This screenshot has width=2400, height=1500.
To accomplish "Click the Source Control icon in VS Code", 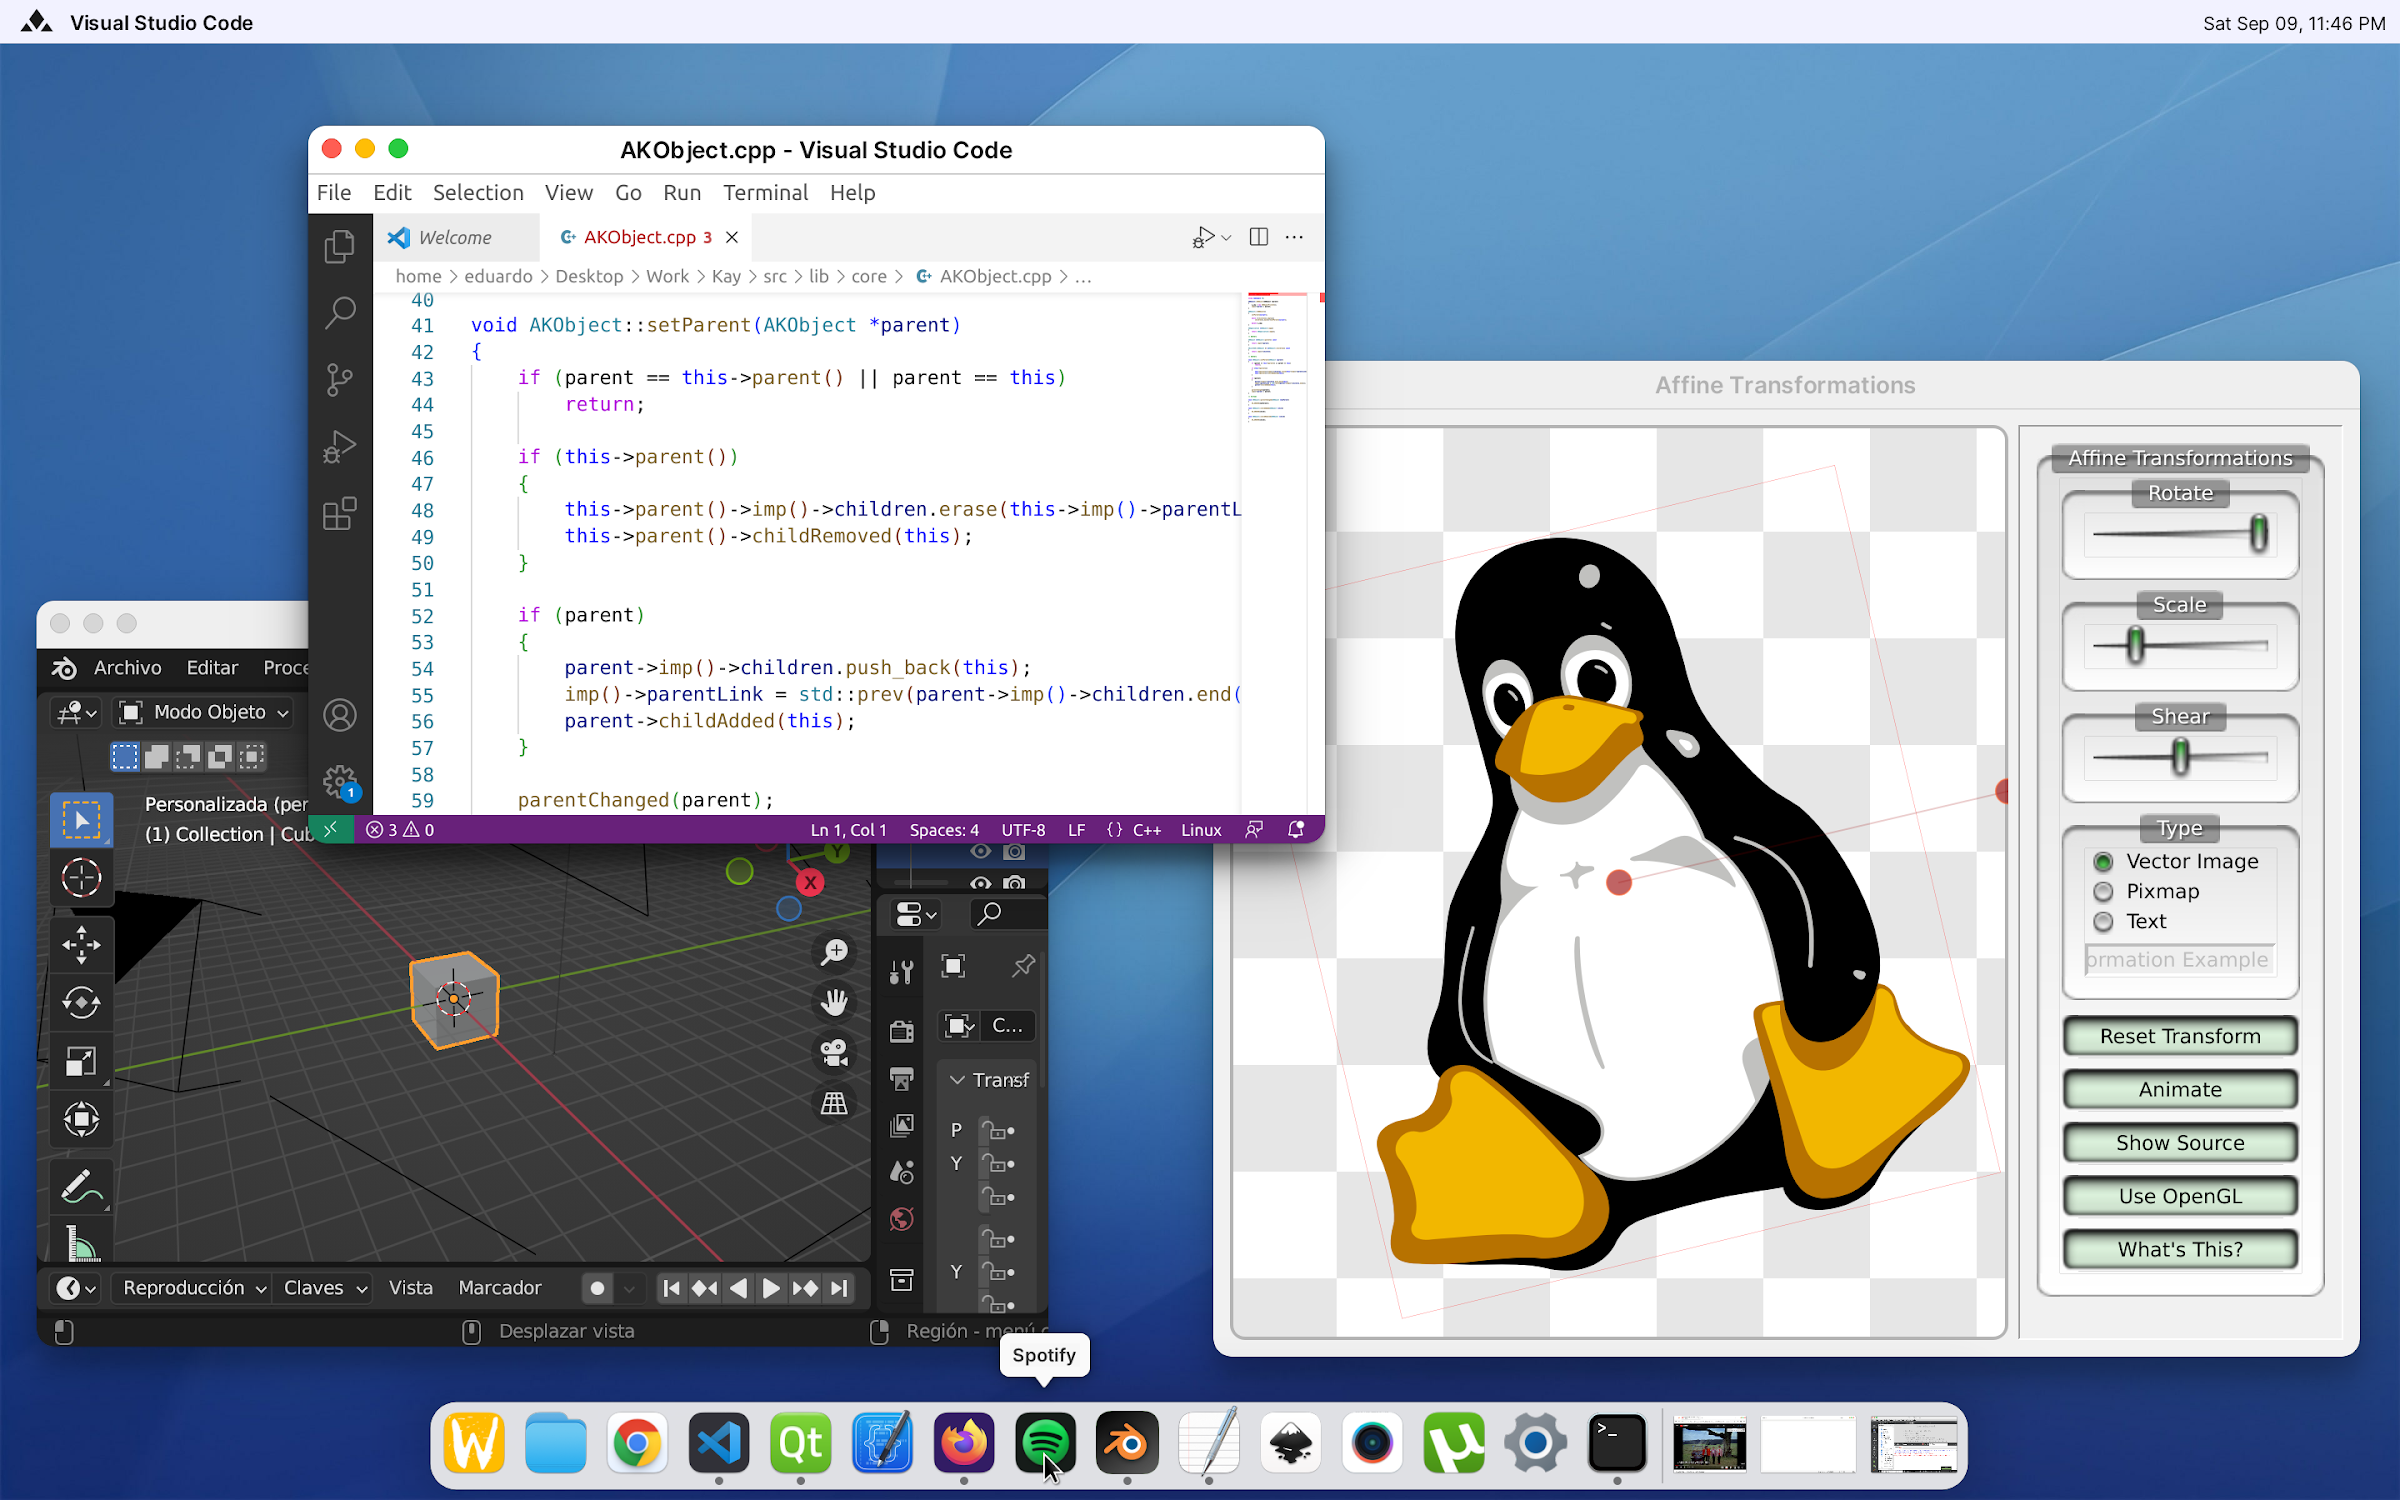I will coord(339,380).
